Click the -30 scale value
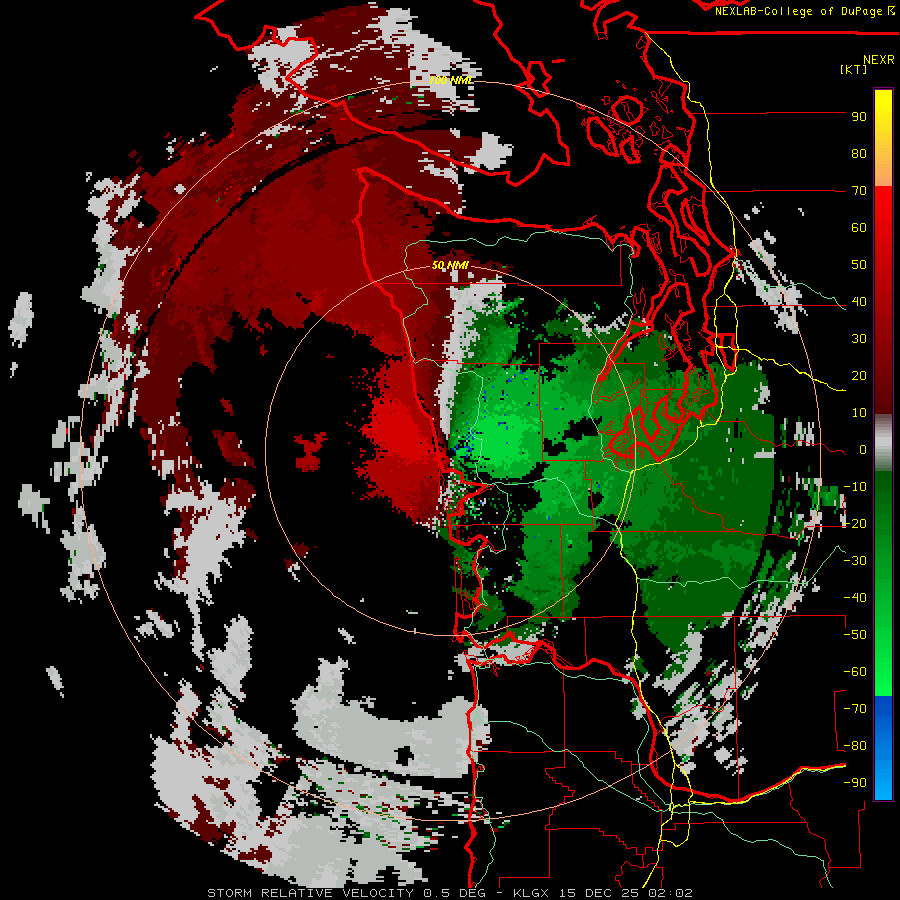The height and width of the screenshot is (900, 900). tap(855, 560)
